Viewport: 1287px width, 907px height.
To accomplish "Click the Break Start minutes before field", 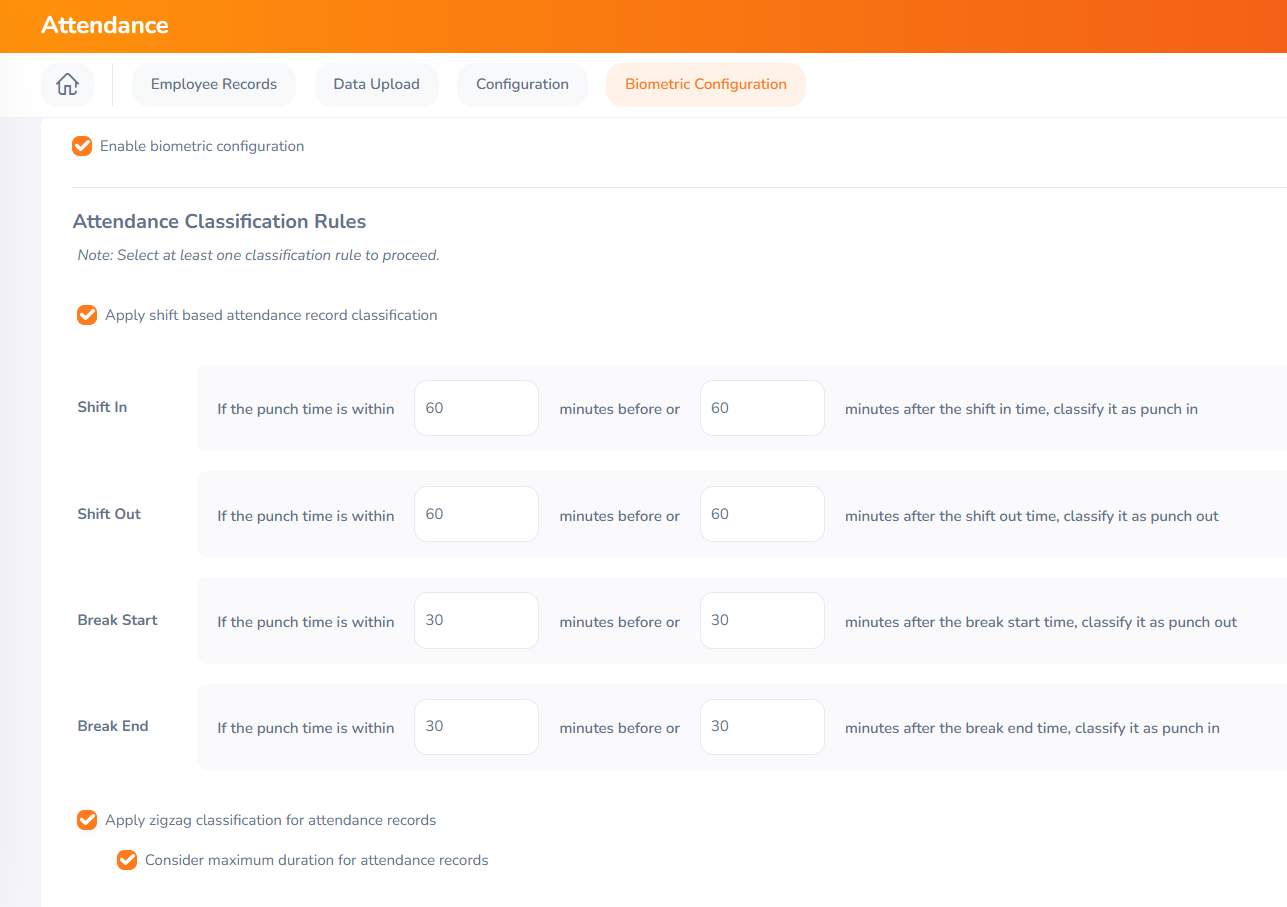I will coord(476,620).
